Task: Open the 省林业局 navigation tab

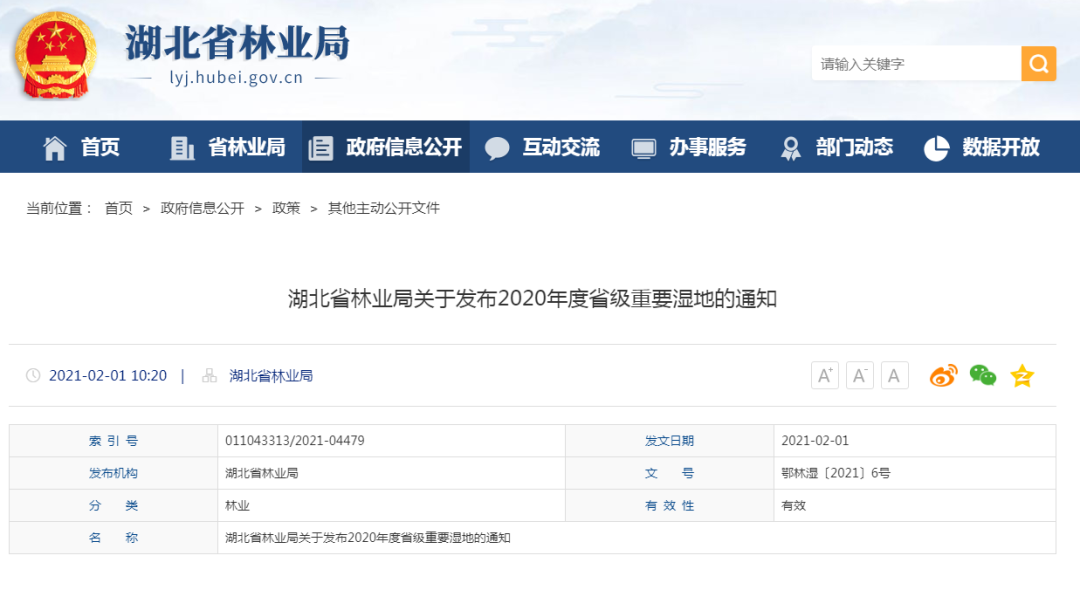Action: pyautogui.click(x=228, y=147)
